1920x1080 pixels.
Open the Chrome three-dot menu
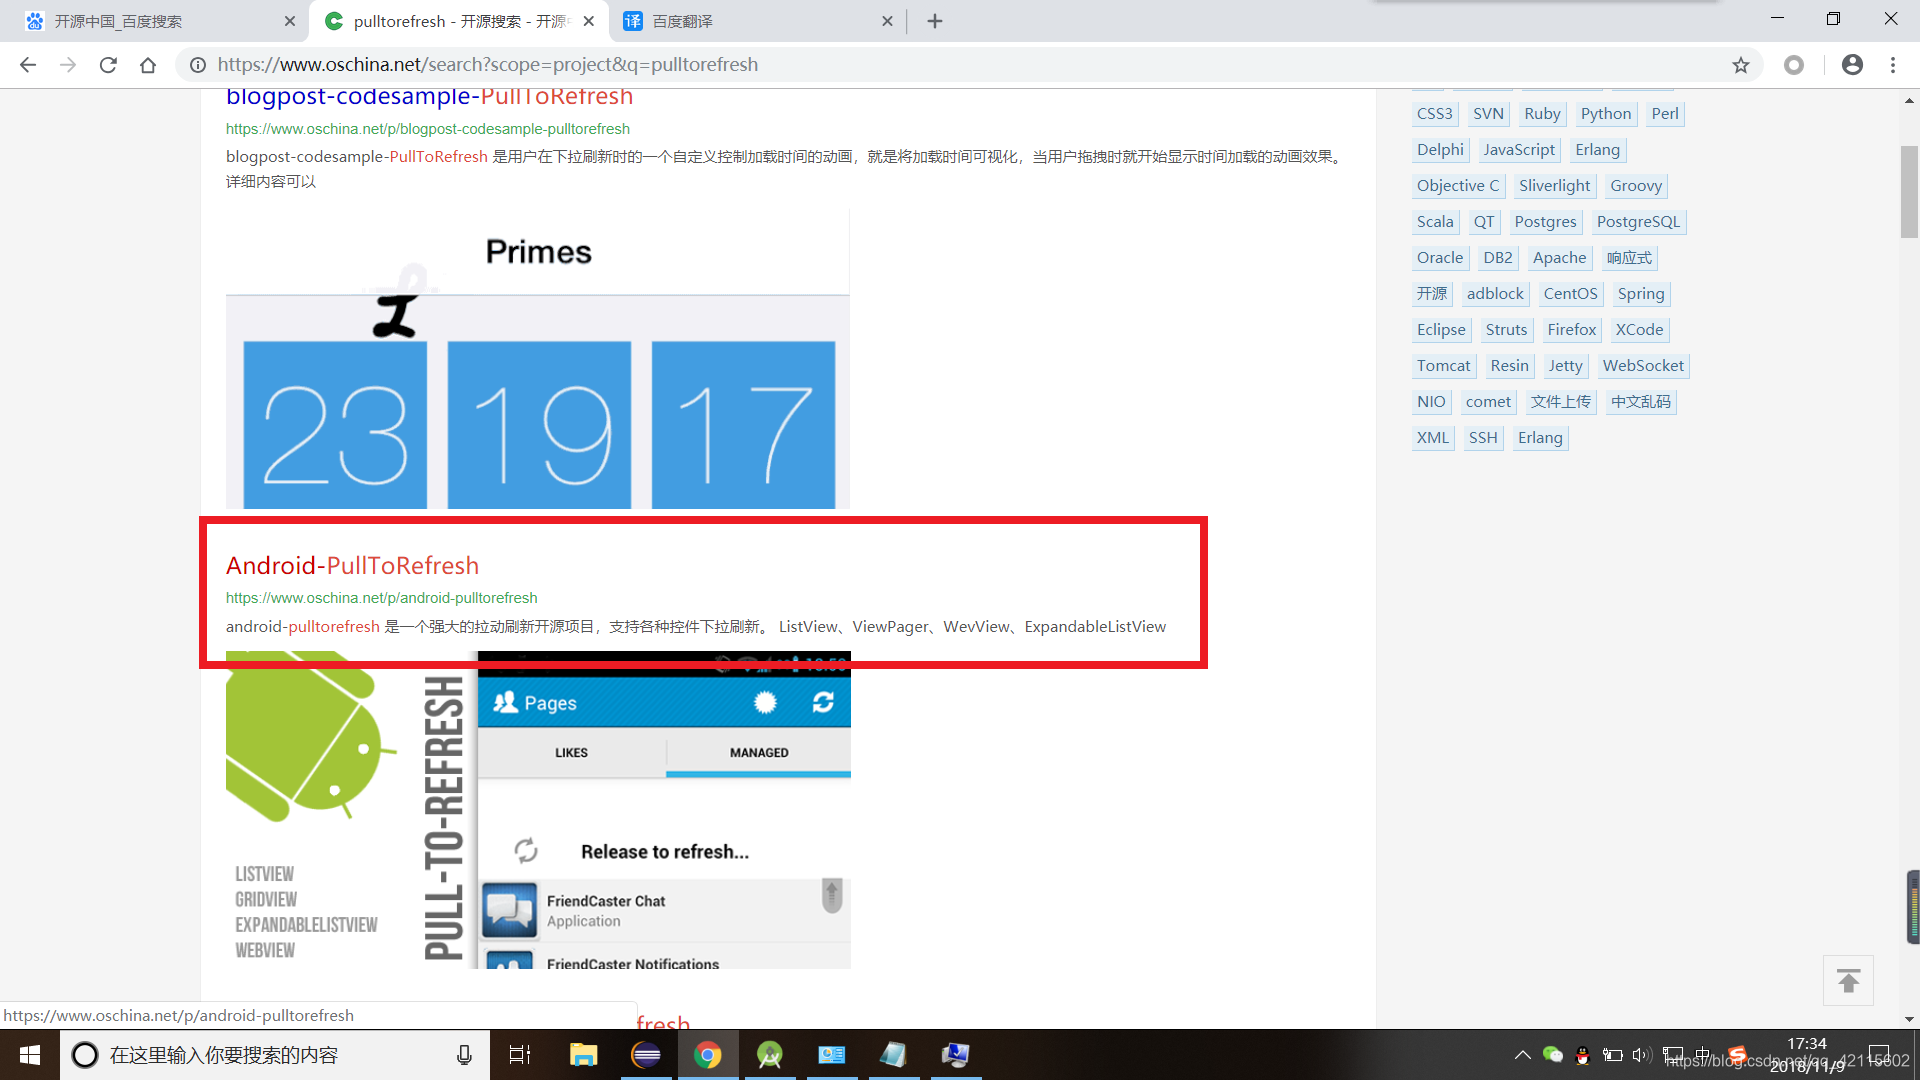[x=1893, y=65]
